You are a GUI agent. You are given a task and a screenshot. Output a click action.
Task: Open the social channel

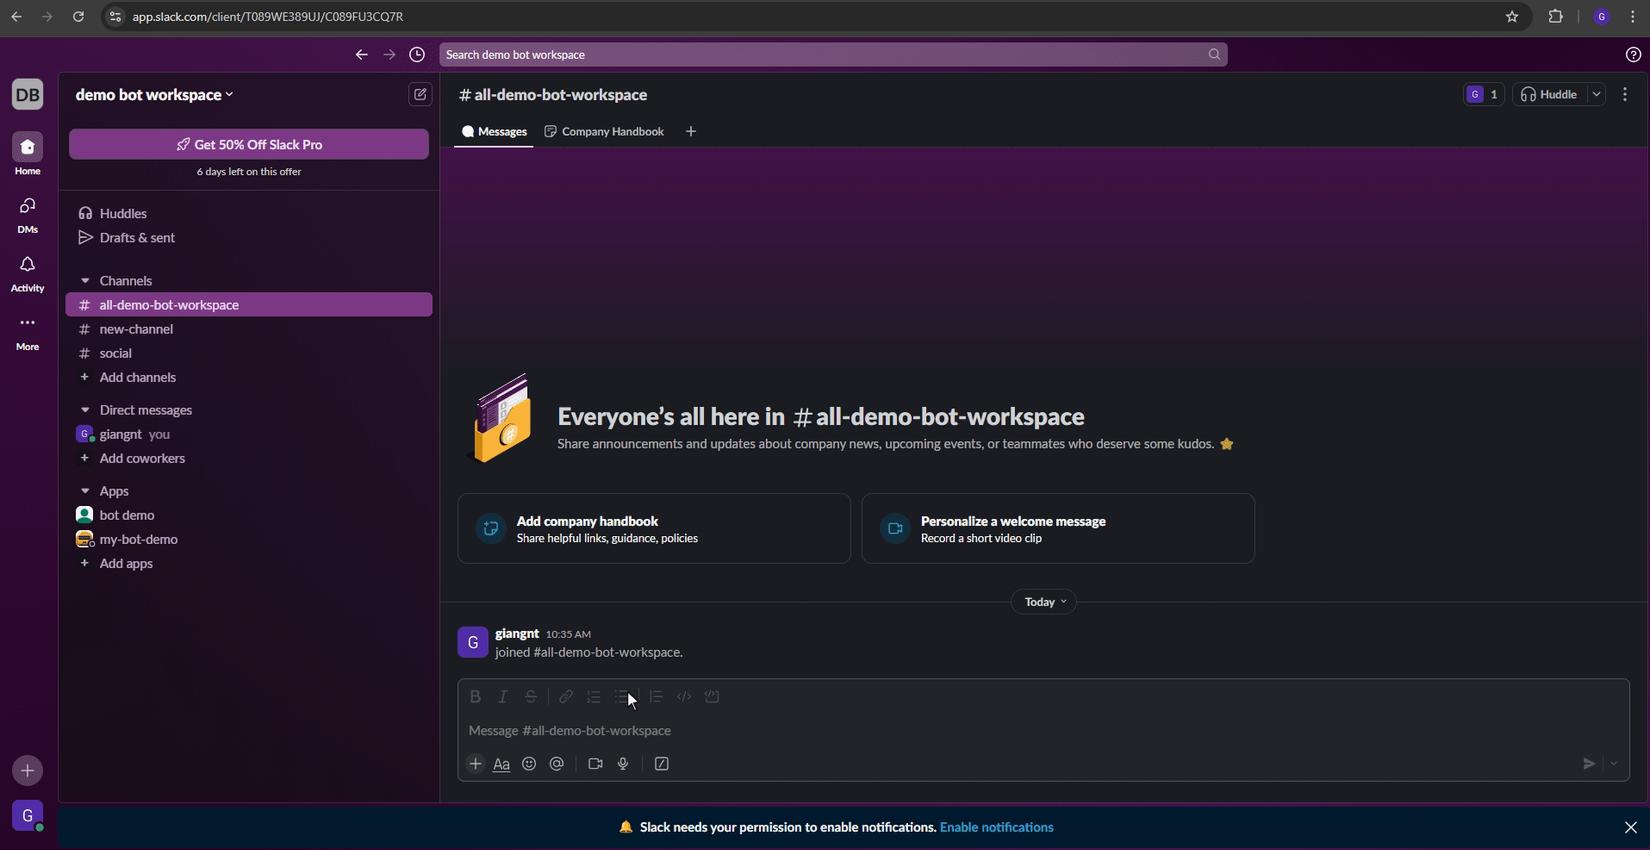(249, 353)
